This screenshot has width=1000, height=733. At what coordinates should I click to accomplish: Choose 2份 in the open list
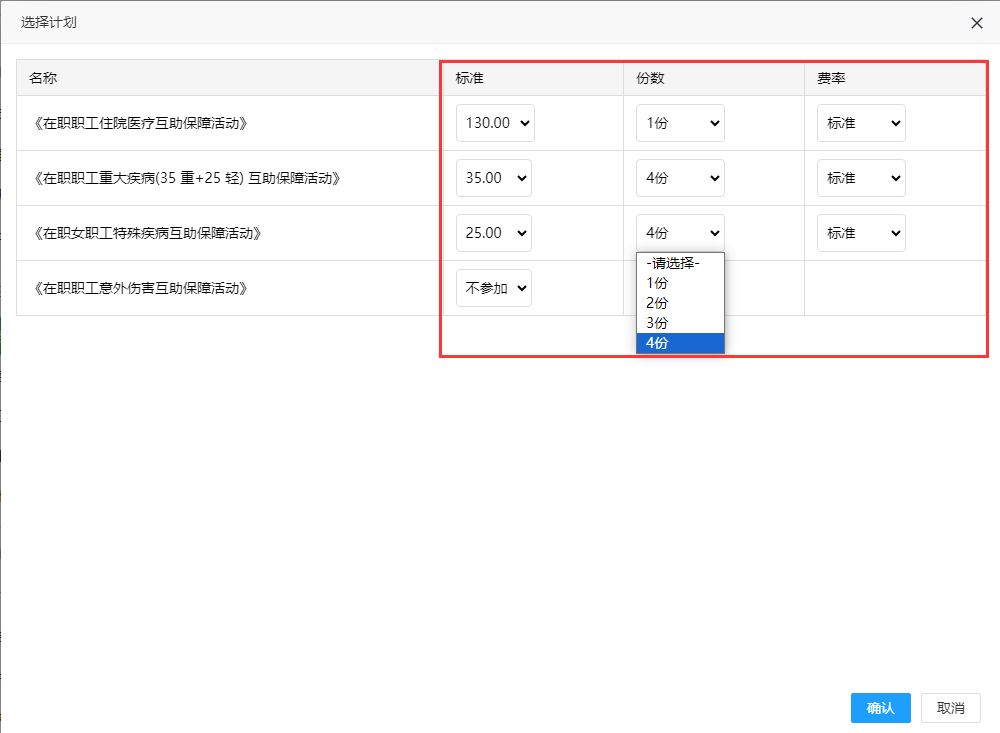[680, 303]
